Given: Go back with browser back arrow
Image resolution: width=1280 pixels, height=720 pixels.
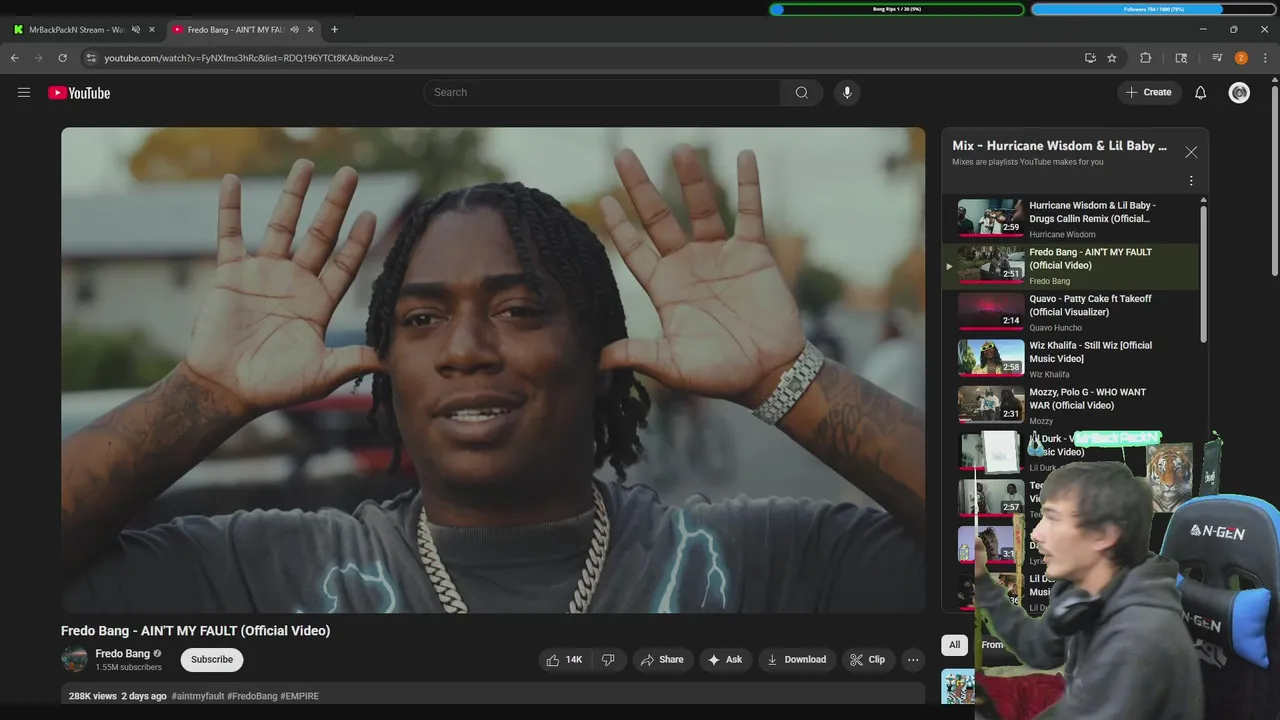Looking at the screenshot, I should pyautogui.click(x=15, y=58).
